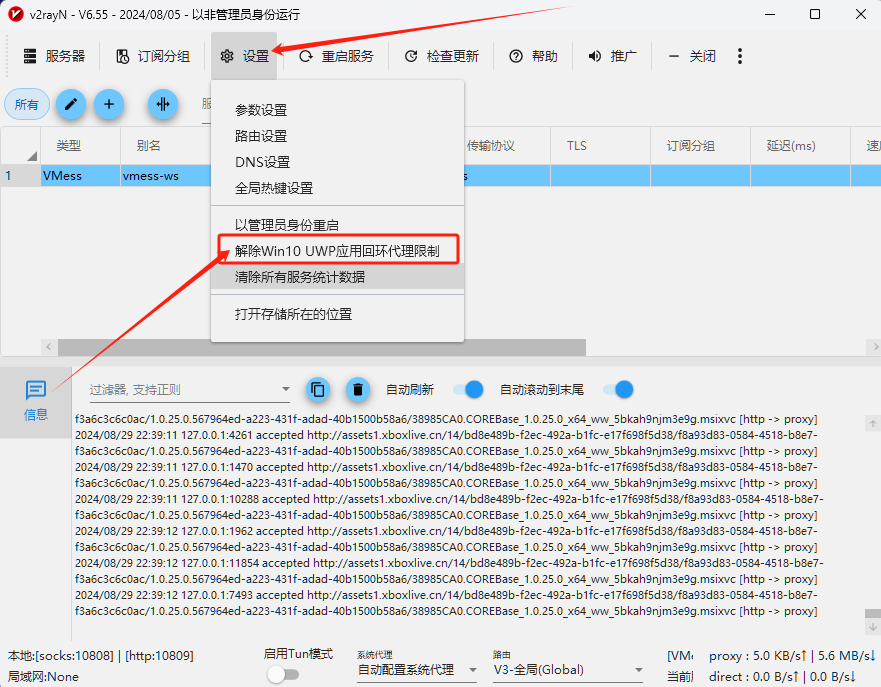Click the proxy speed status text
Viewport: 881px width, 687px height.
click(x=792, y=656)
